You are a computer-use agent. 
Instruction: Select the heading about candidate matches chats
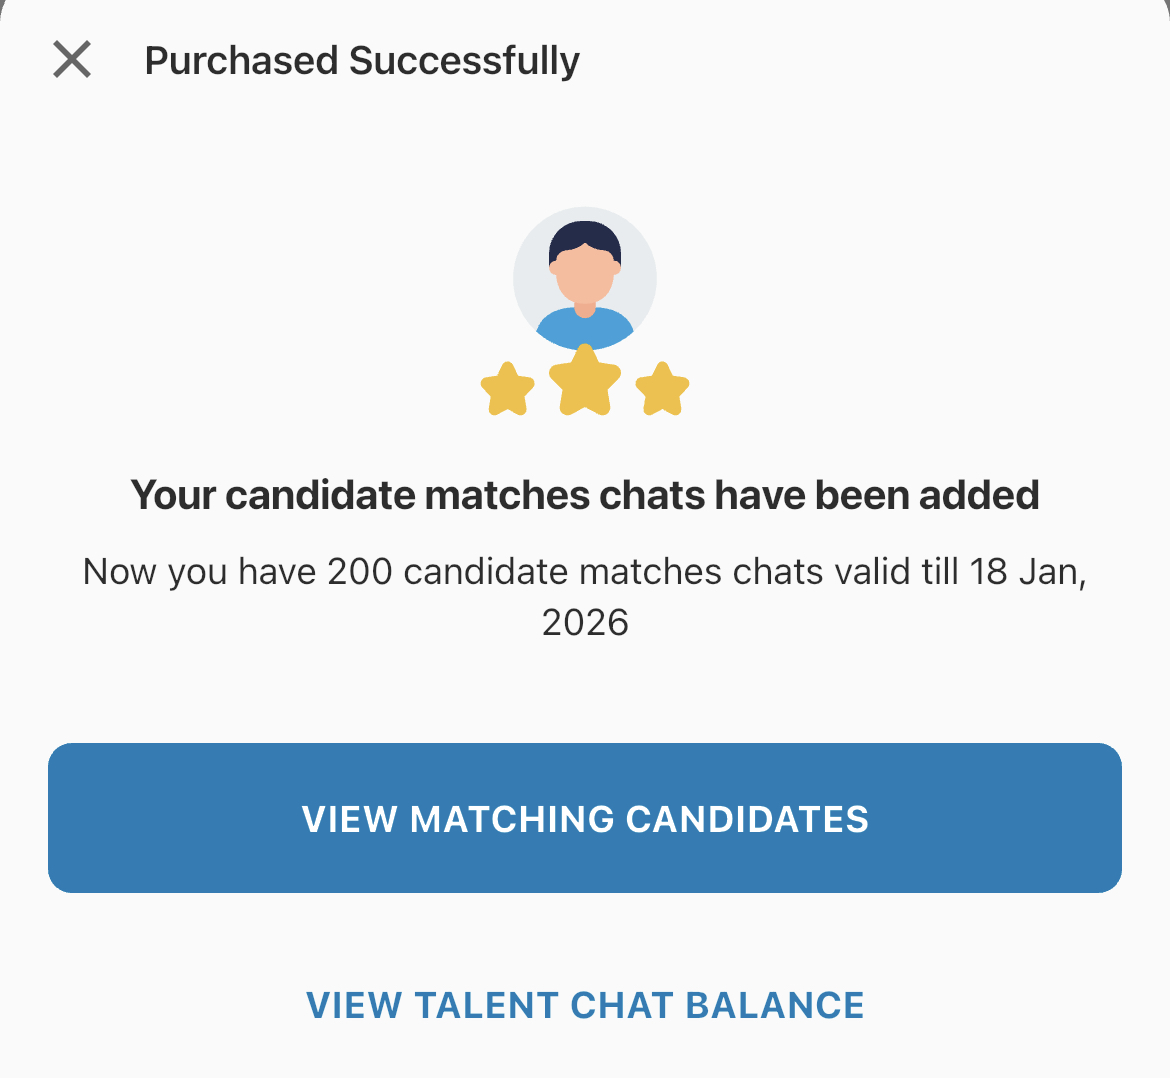click(585, 494)
